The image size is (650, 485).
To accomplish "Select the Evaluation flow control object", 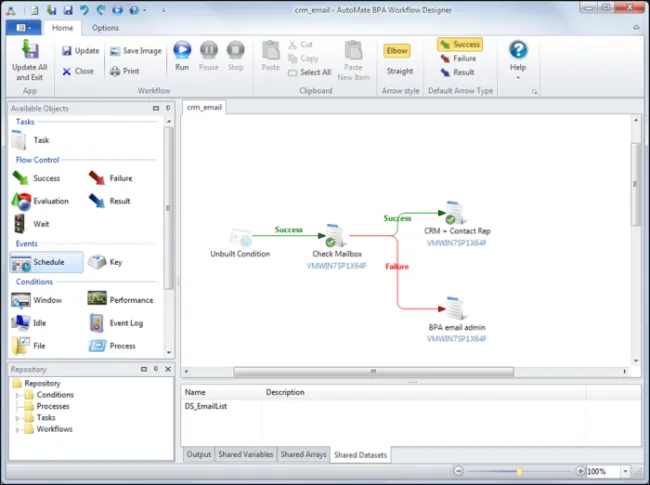I will (40, 201).
